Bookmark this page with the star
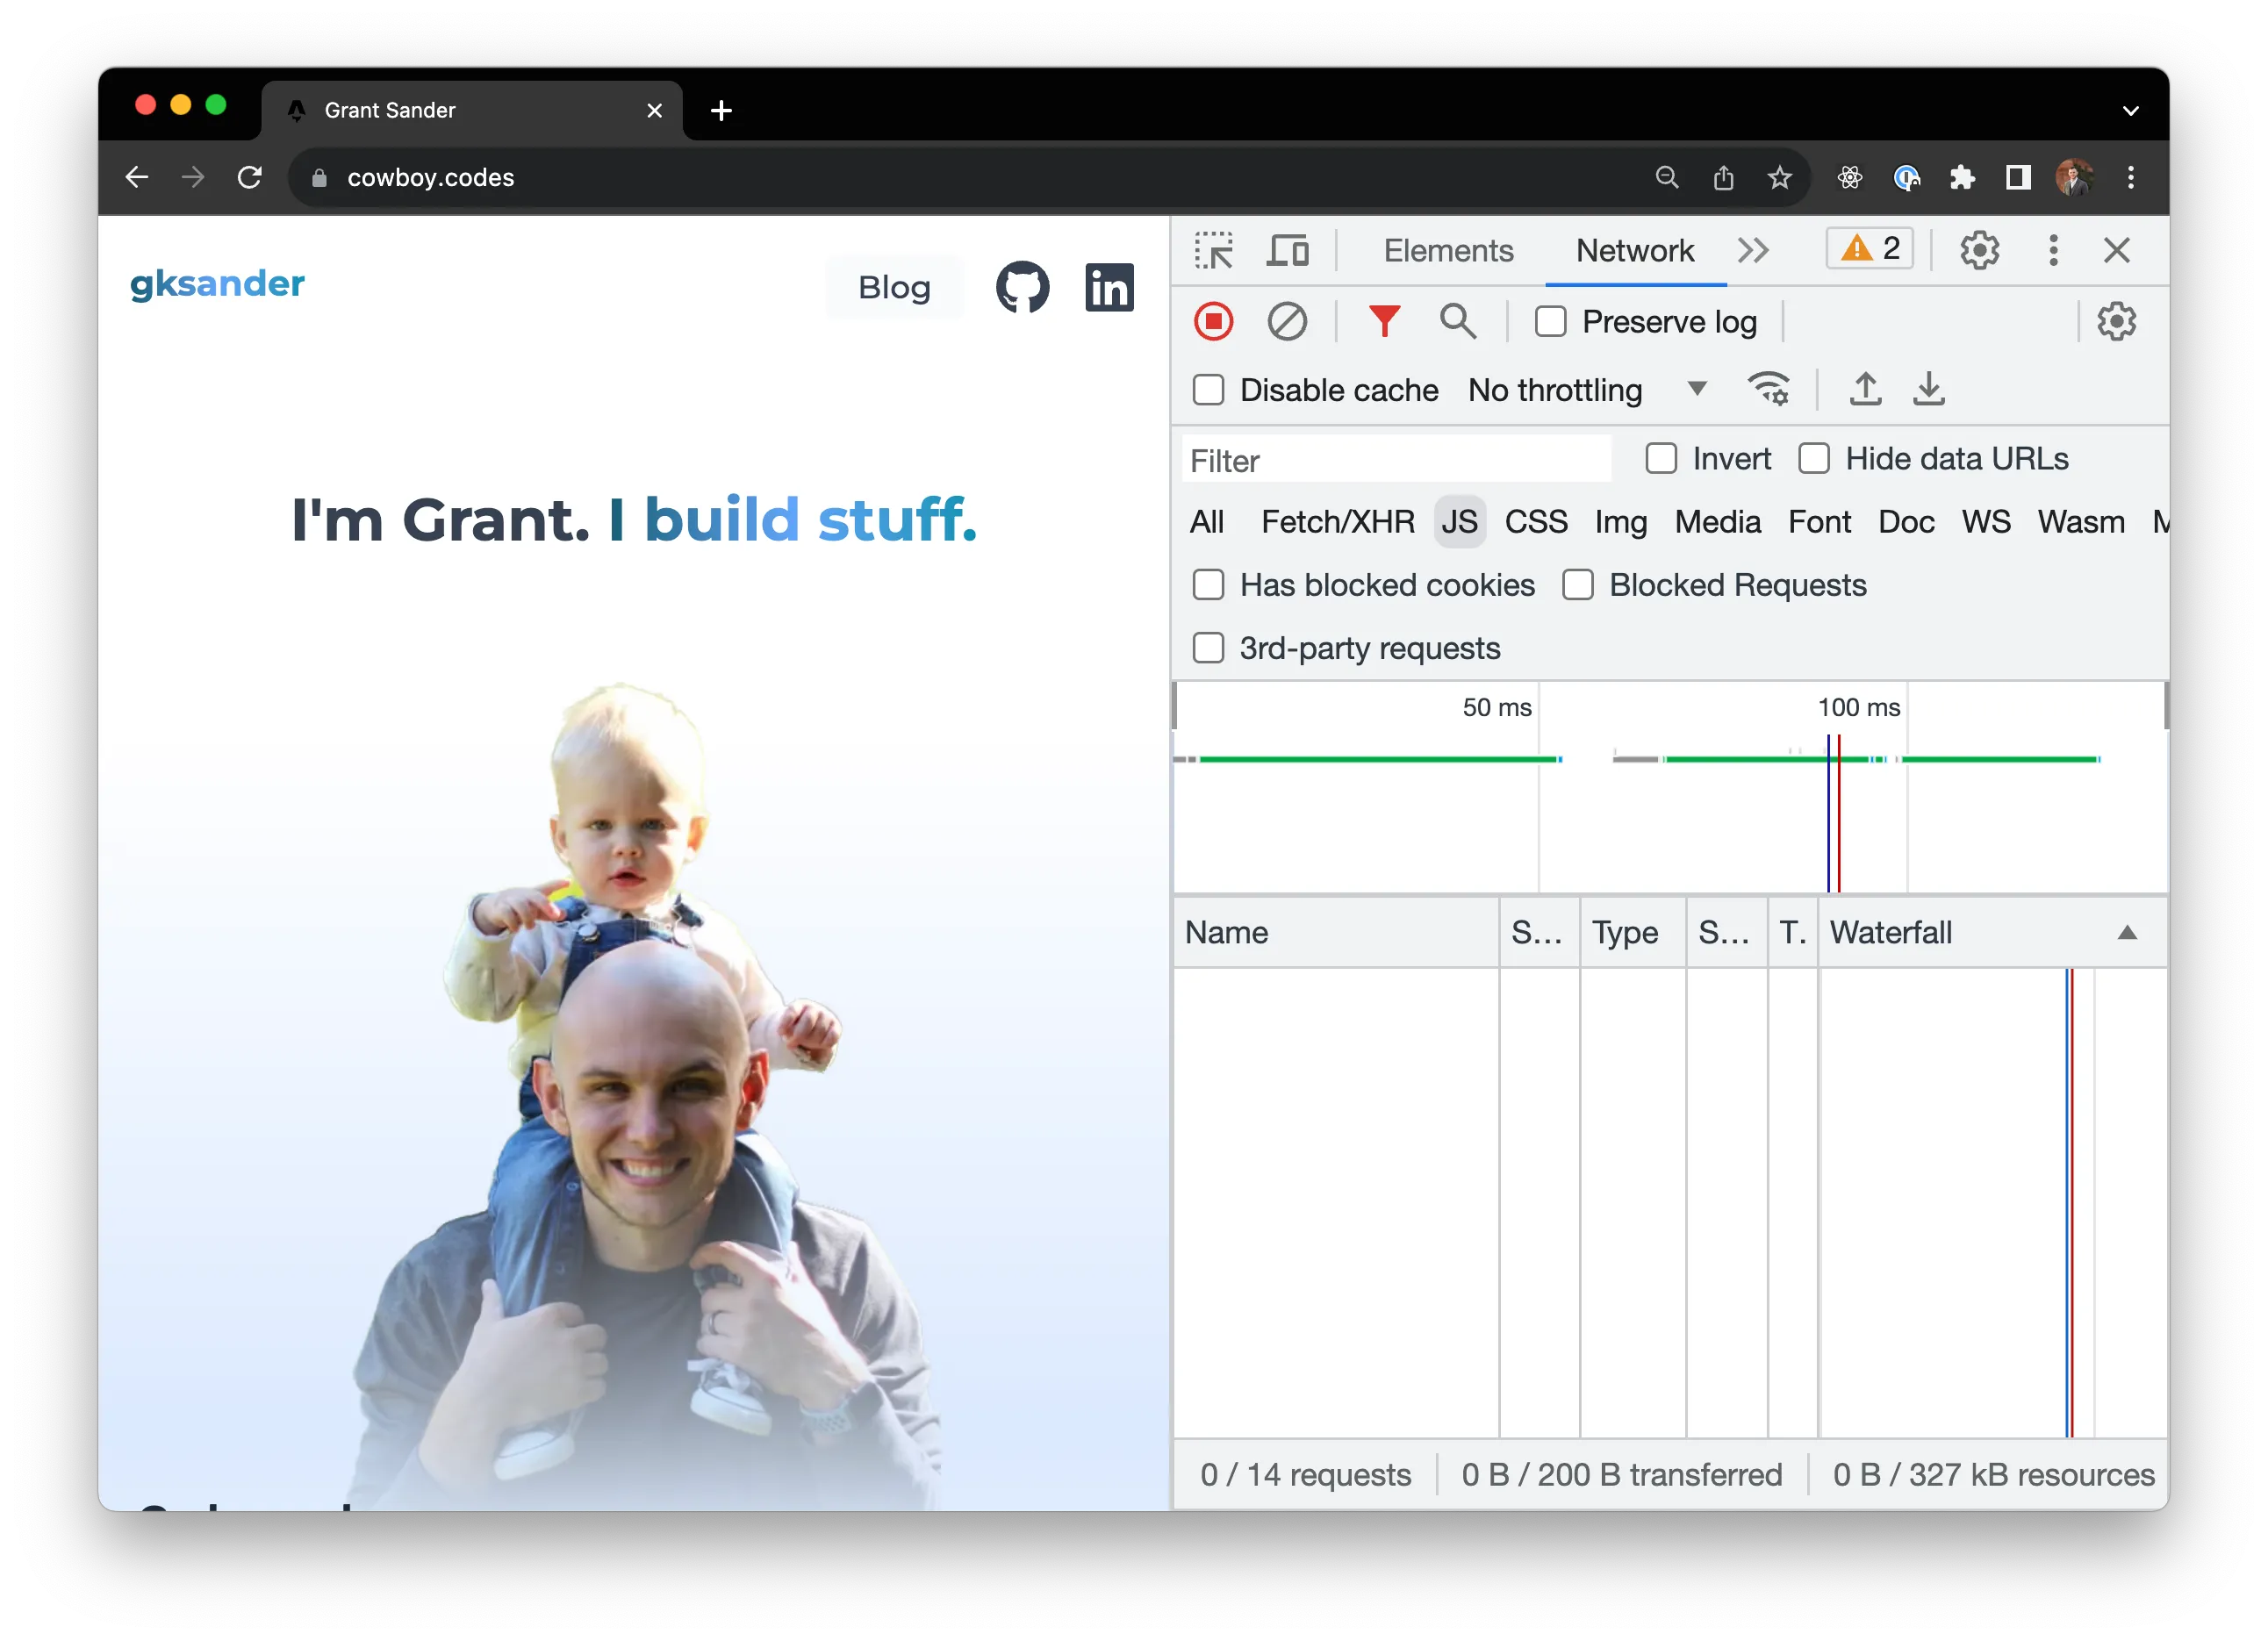This screenshot has width=2268, height=1641. 1779,177
